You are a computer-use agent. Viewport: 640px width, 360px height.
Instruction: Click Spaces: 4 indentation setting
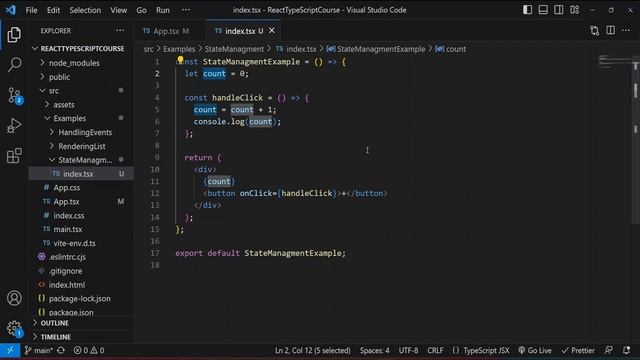(374, 350)
